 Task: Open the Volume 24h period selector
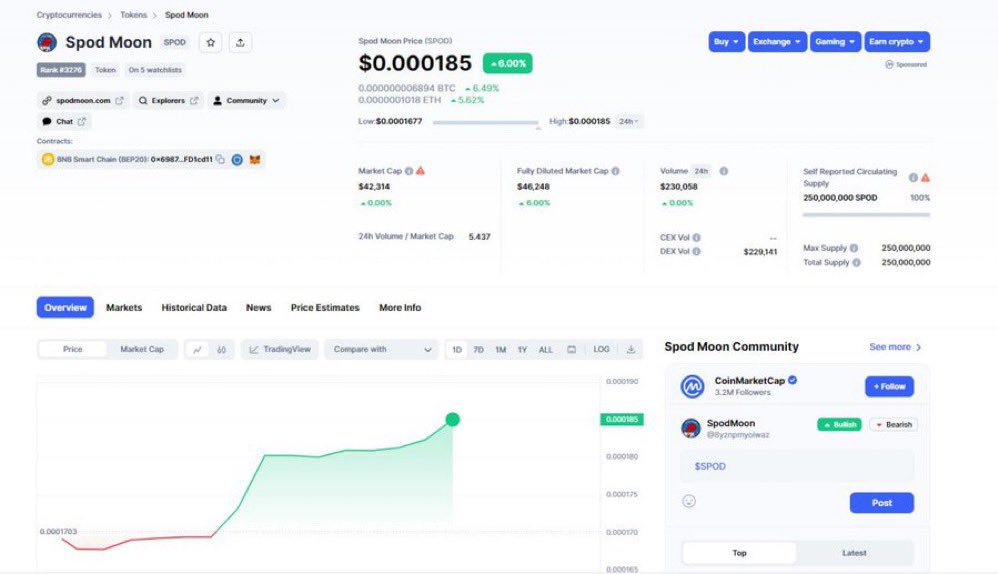tap(701, 171)
